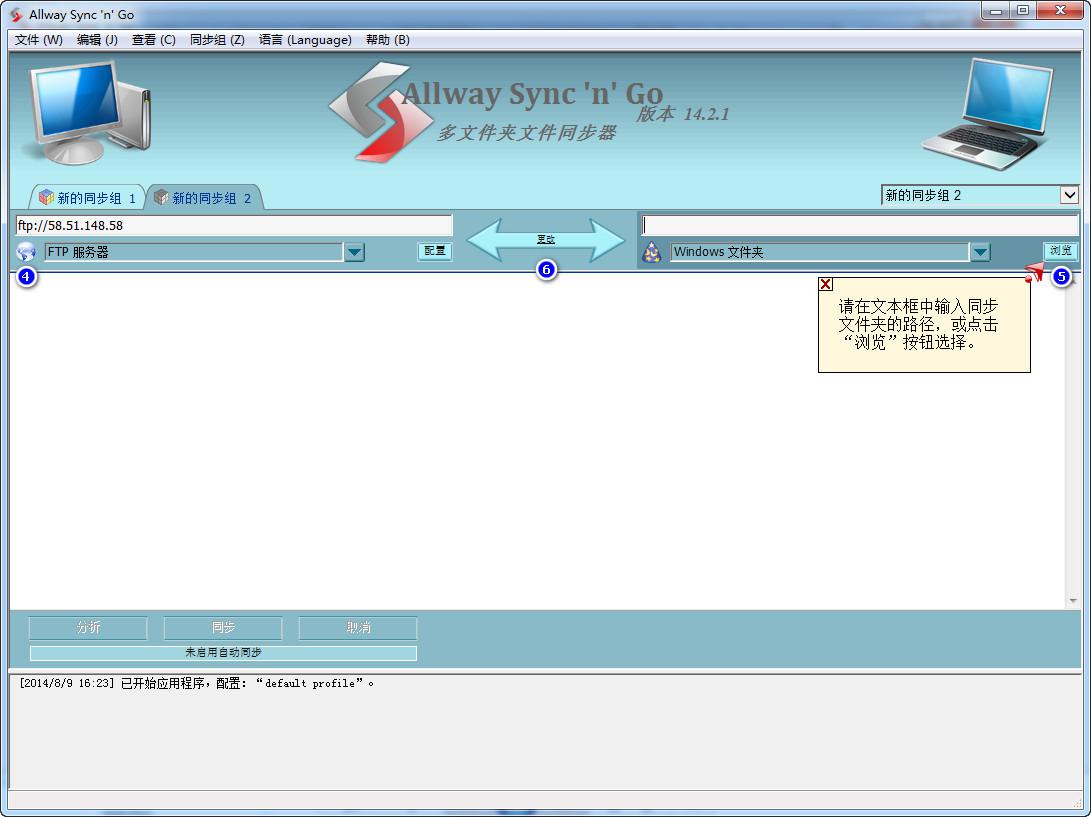1091x817 pixels.
Task: Click the 取消 cancel button
Action: (x=358, y=628)
